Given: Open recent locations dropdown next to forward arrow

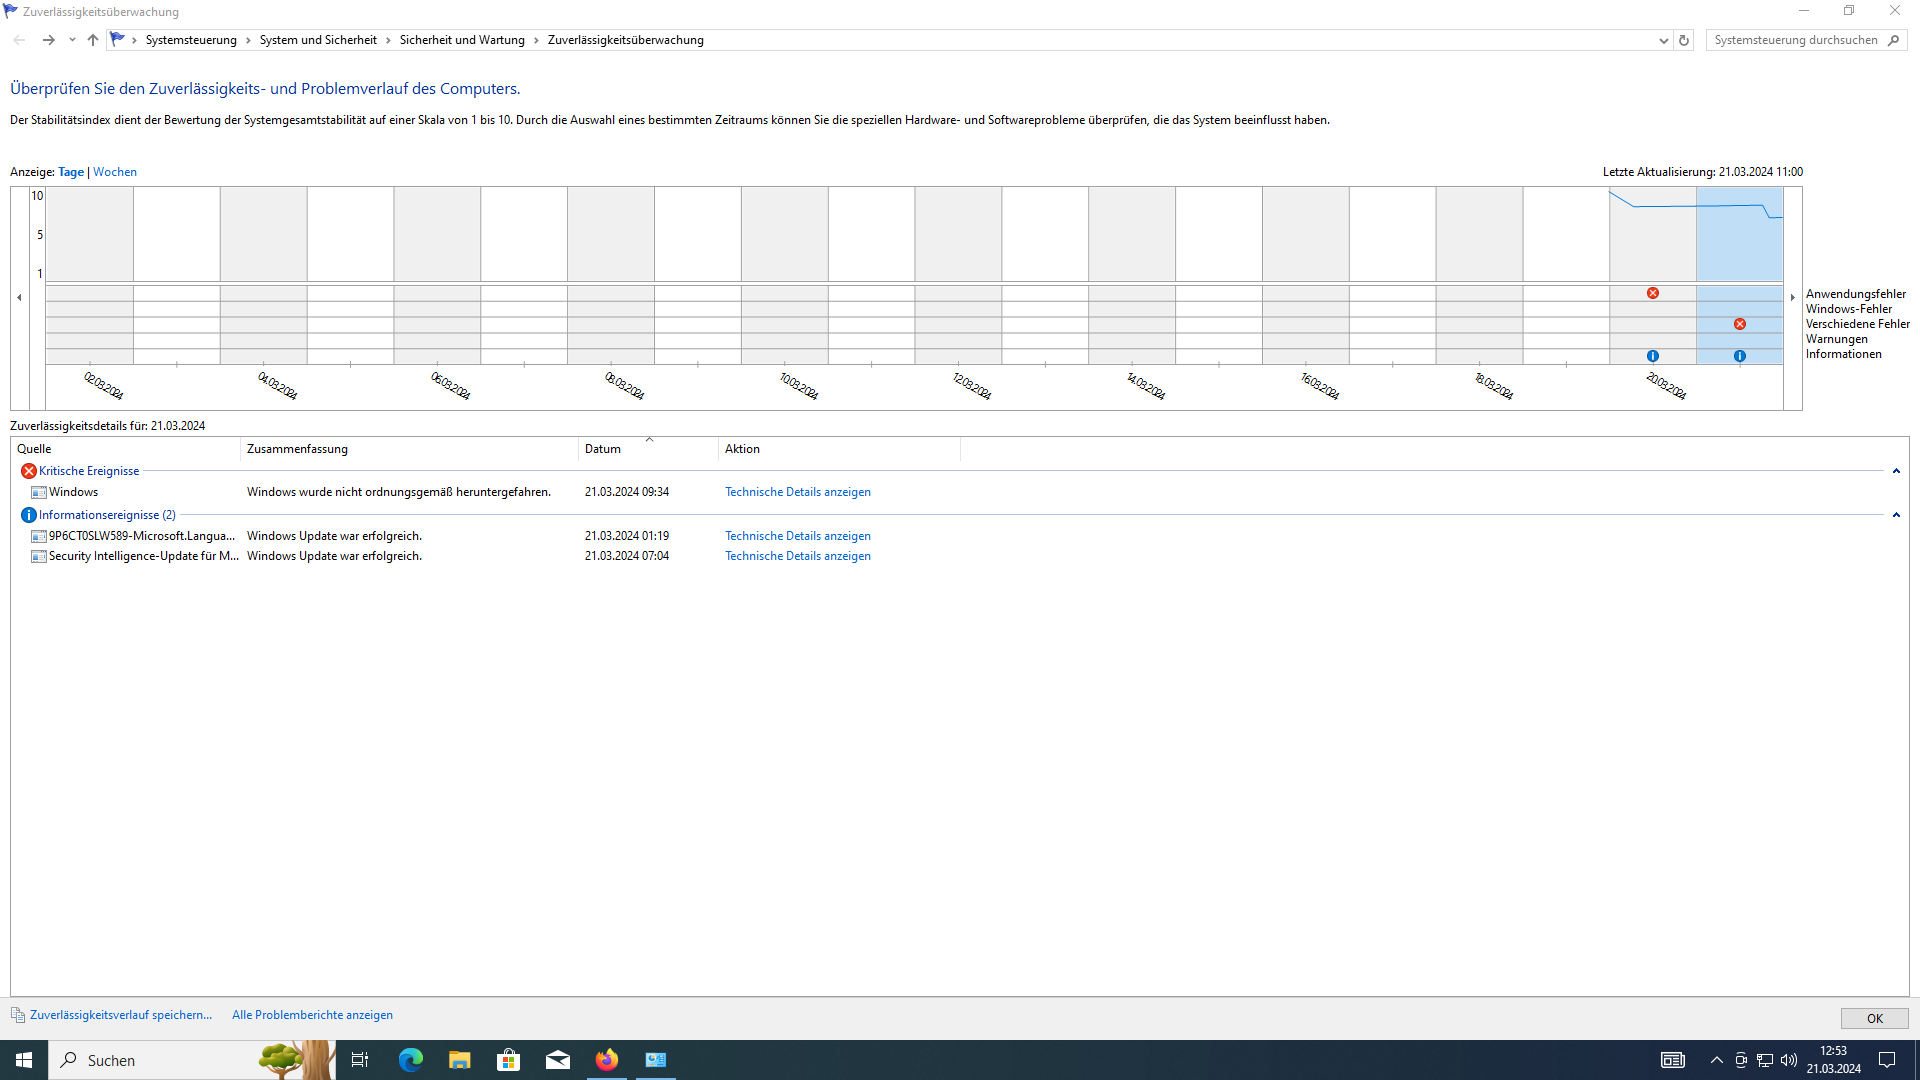Looking at the screenshot, I should [72, 40].
